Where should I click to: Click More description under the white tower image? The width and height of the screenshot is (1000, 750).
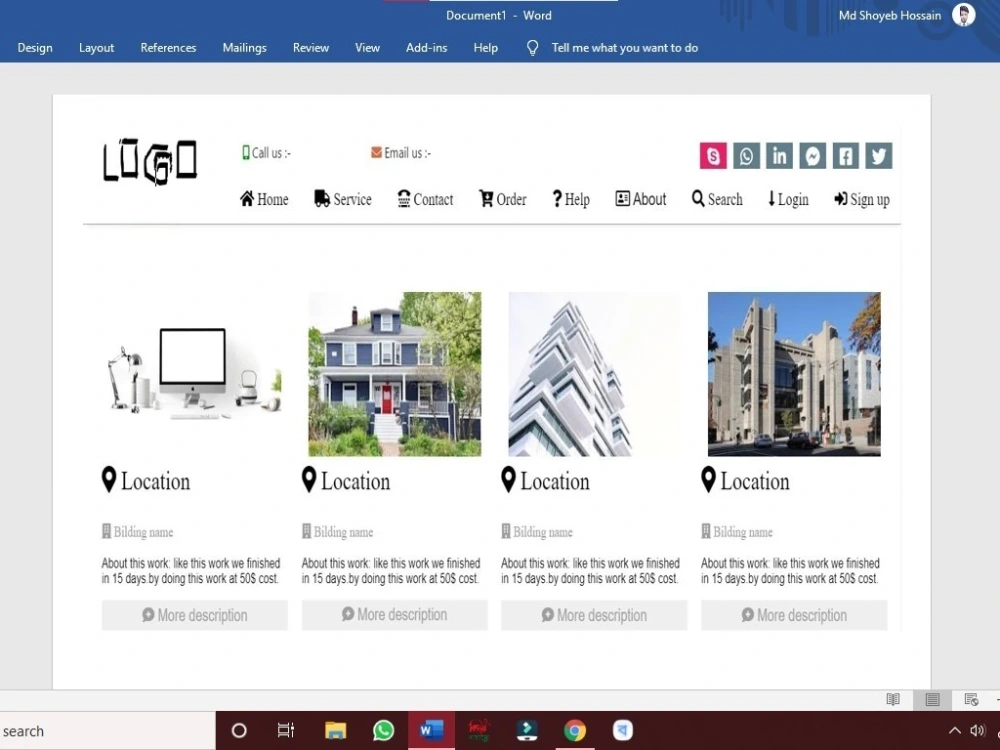click(x=594, y=615)
